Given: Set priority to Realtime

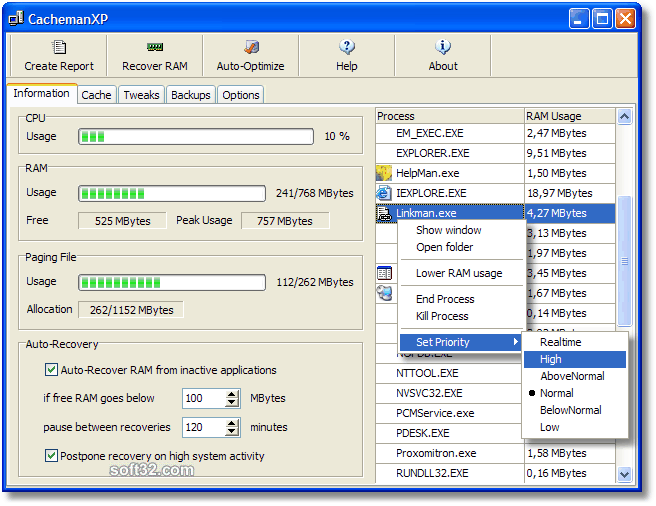Looking at the screenshot, I should 575,342.
